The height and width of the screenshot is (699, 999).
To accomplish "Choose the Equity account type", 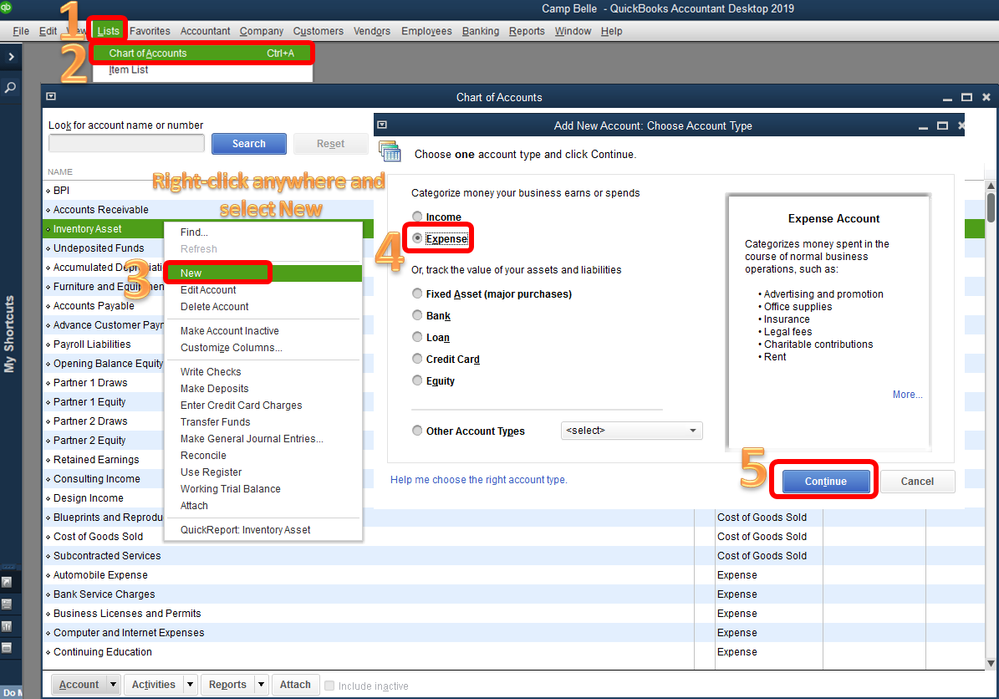I will pos(417,380).
